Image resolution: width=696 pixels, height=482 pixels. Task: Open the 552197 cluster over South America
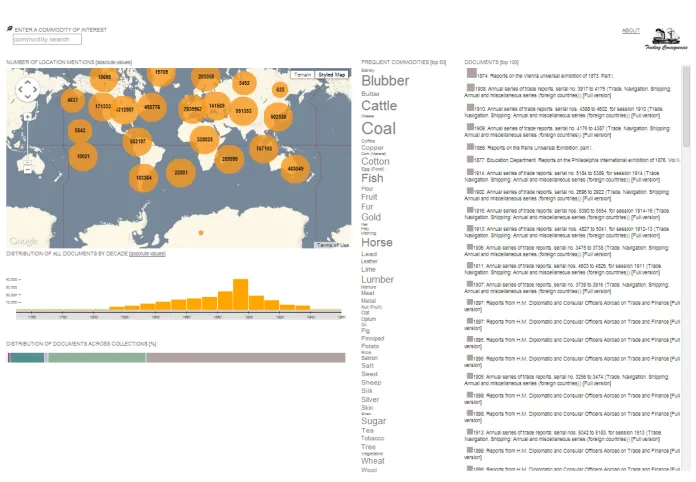(x=138, y=142)
